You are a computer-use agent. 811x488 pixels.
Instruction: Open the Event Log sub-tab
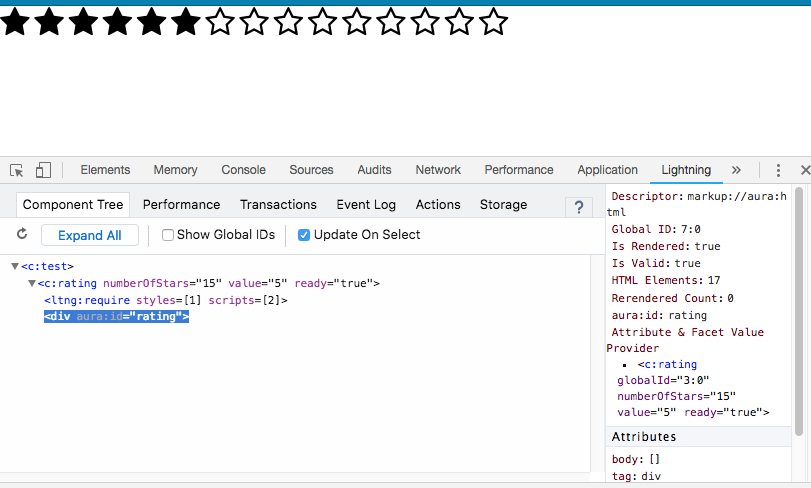pos(366,205)
